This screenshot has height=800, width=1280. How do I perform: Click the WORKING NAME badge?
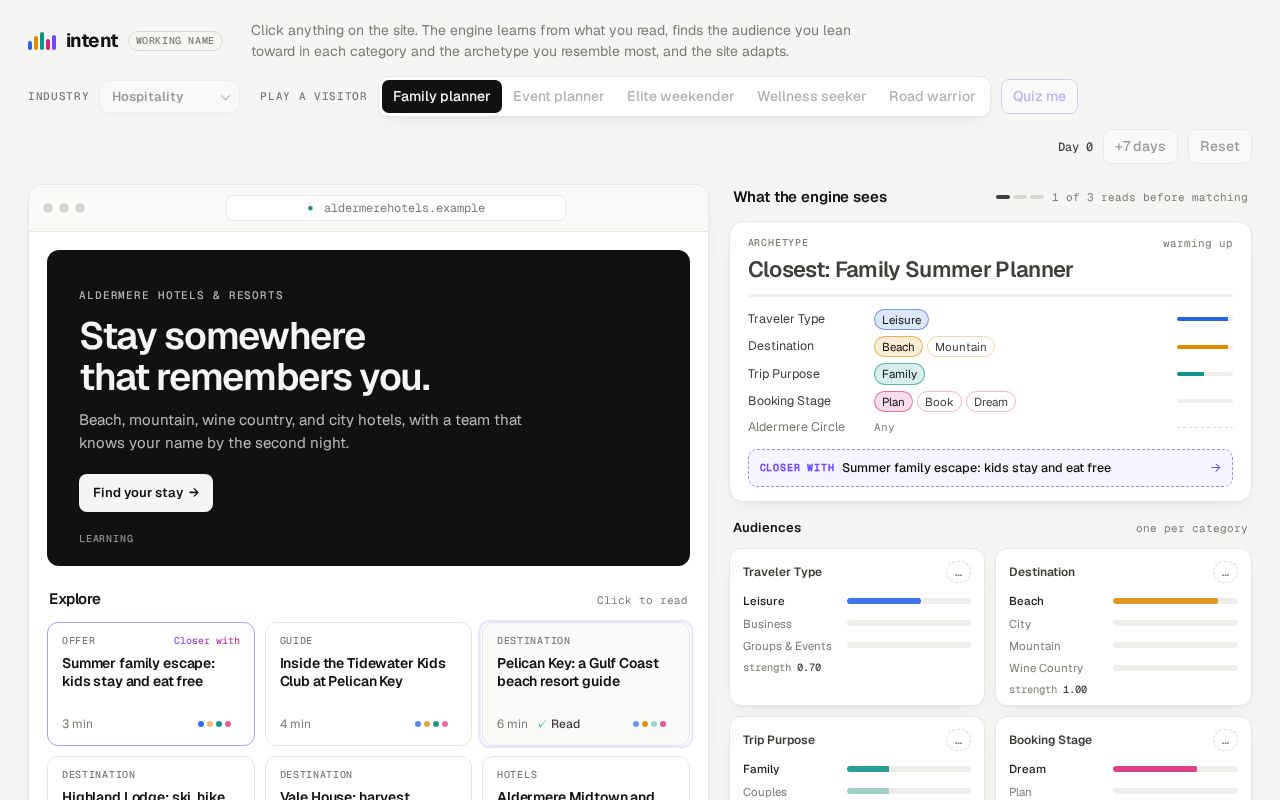tap(175, 41)
